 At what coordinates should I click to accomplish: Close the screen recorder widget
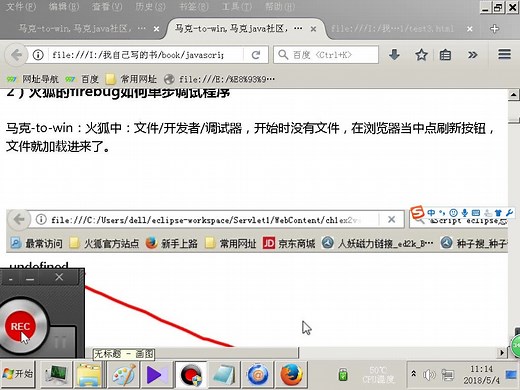click(x=59, y=277)
